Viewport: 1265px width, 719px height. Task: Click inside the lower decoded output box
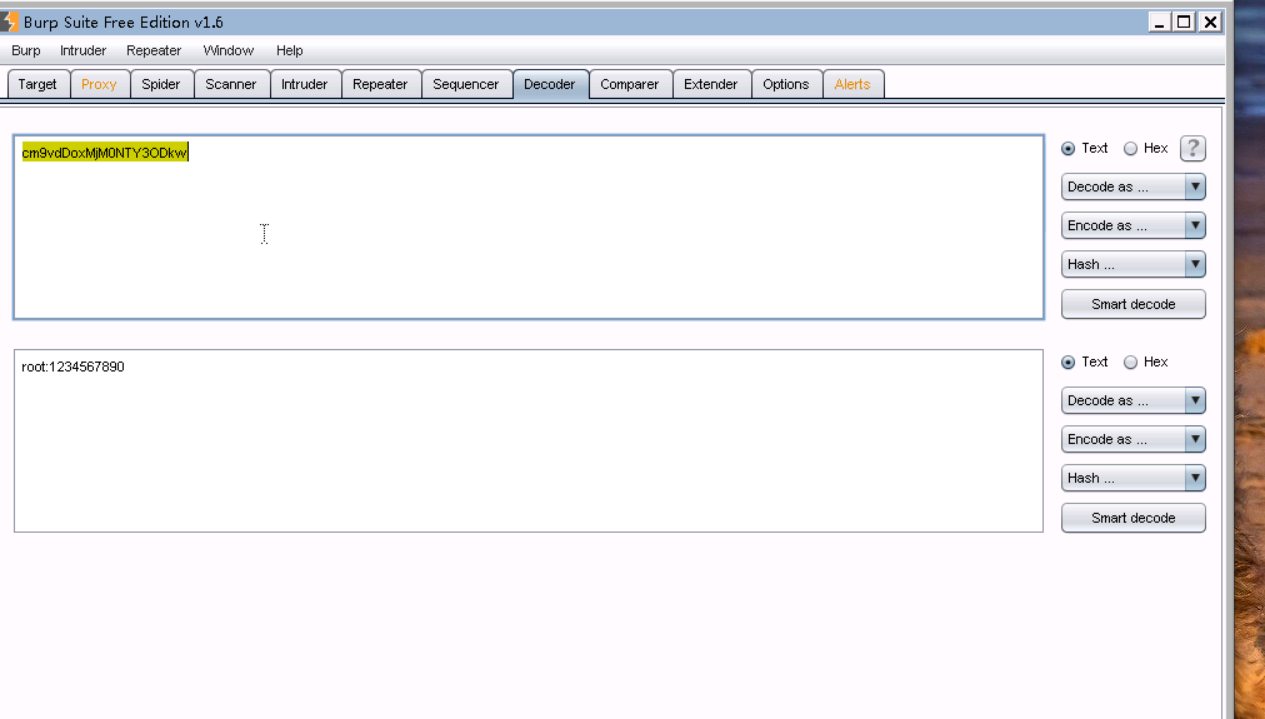click(528, 441)
